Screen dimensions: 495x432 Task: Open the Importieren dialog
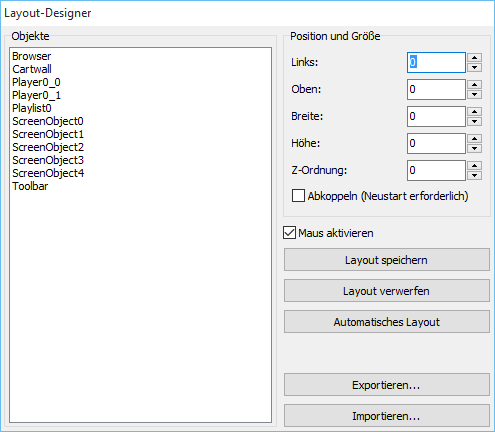387,416
